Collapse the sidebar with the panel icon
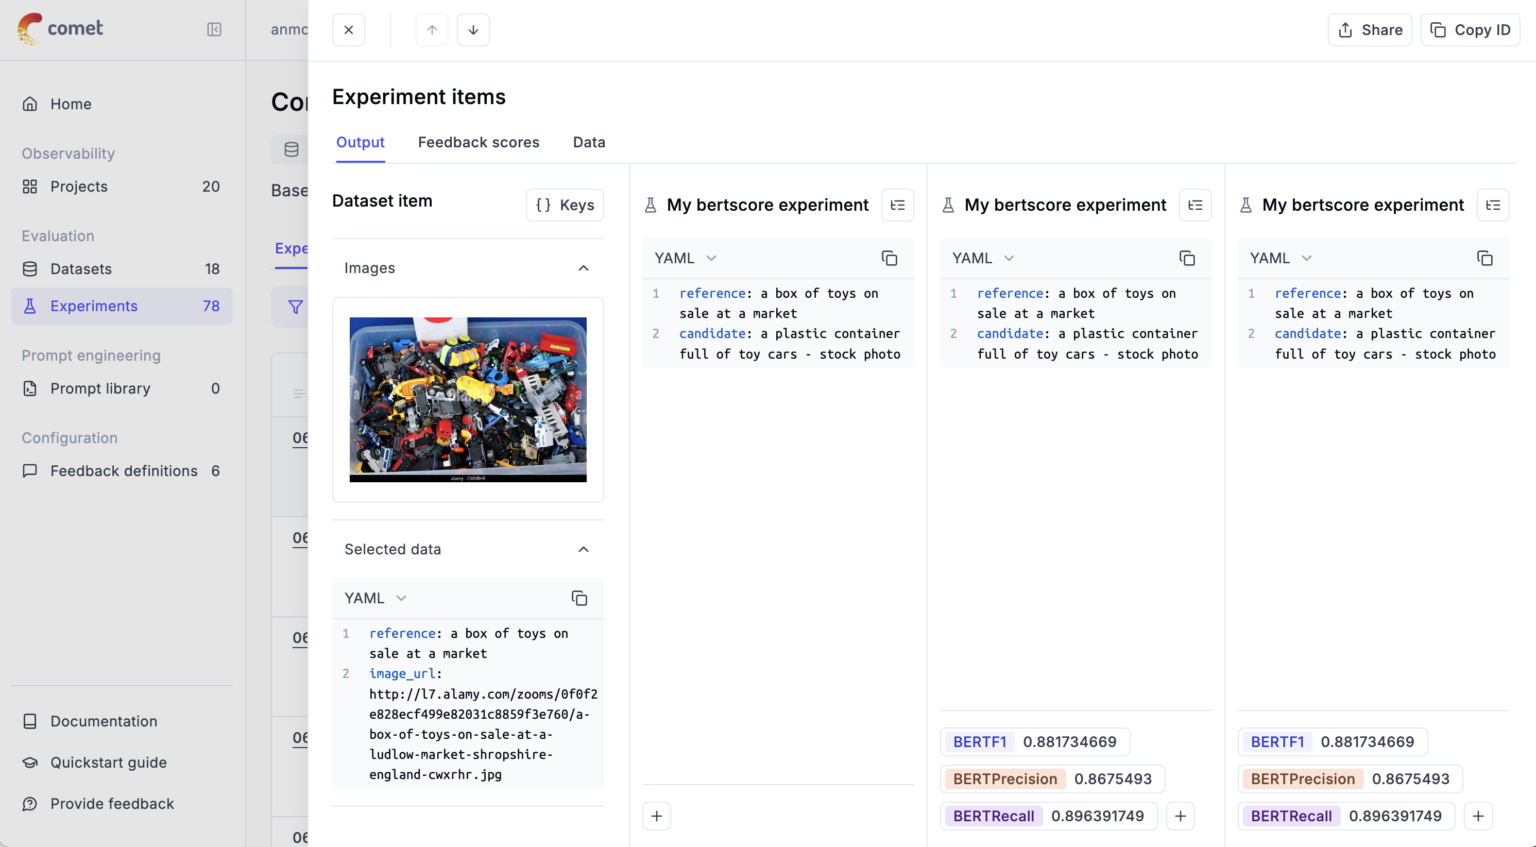The image size is (1536, 847). [x=214, y=29]
